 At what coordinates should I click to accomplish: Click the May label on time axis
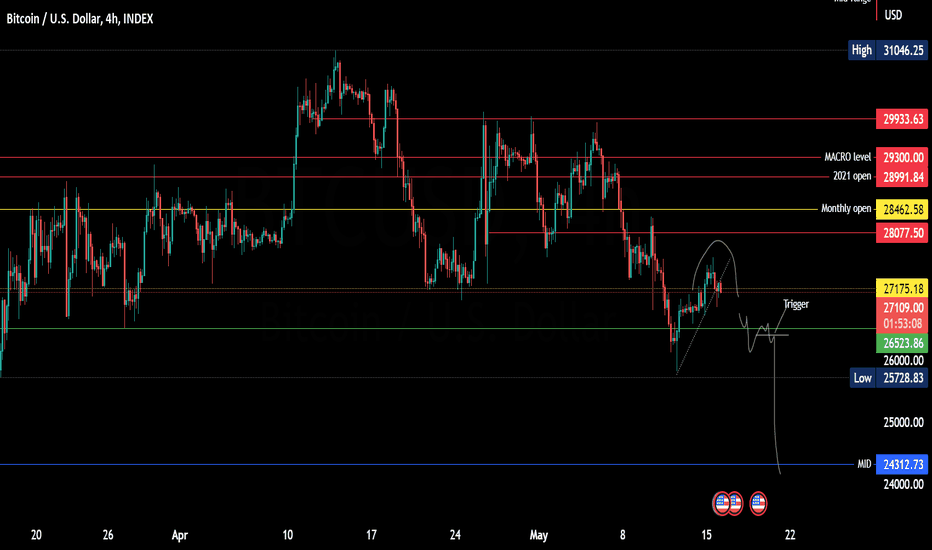[x=539, y=535]
